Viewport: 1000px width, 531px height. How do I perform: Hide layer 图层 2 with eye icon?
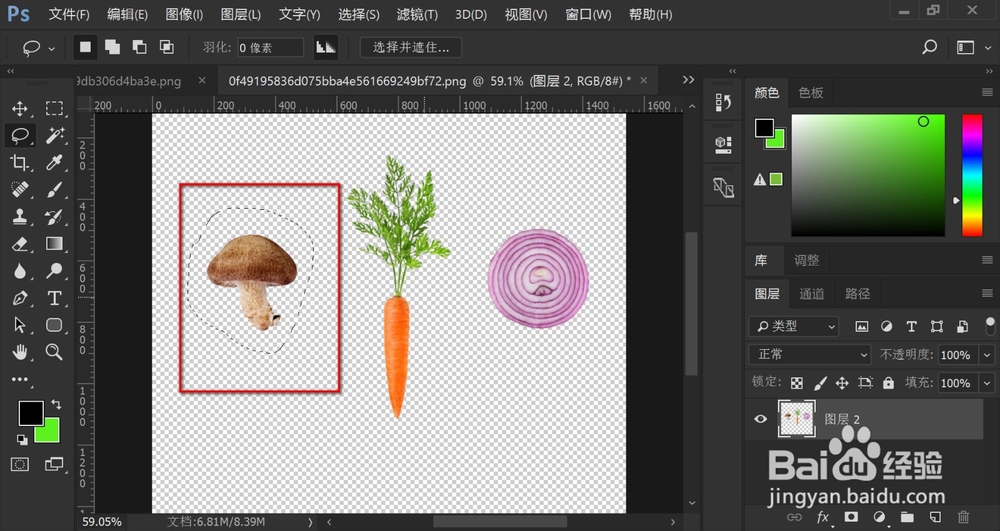(x=760, y=419)
